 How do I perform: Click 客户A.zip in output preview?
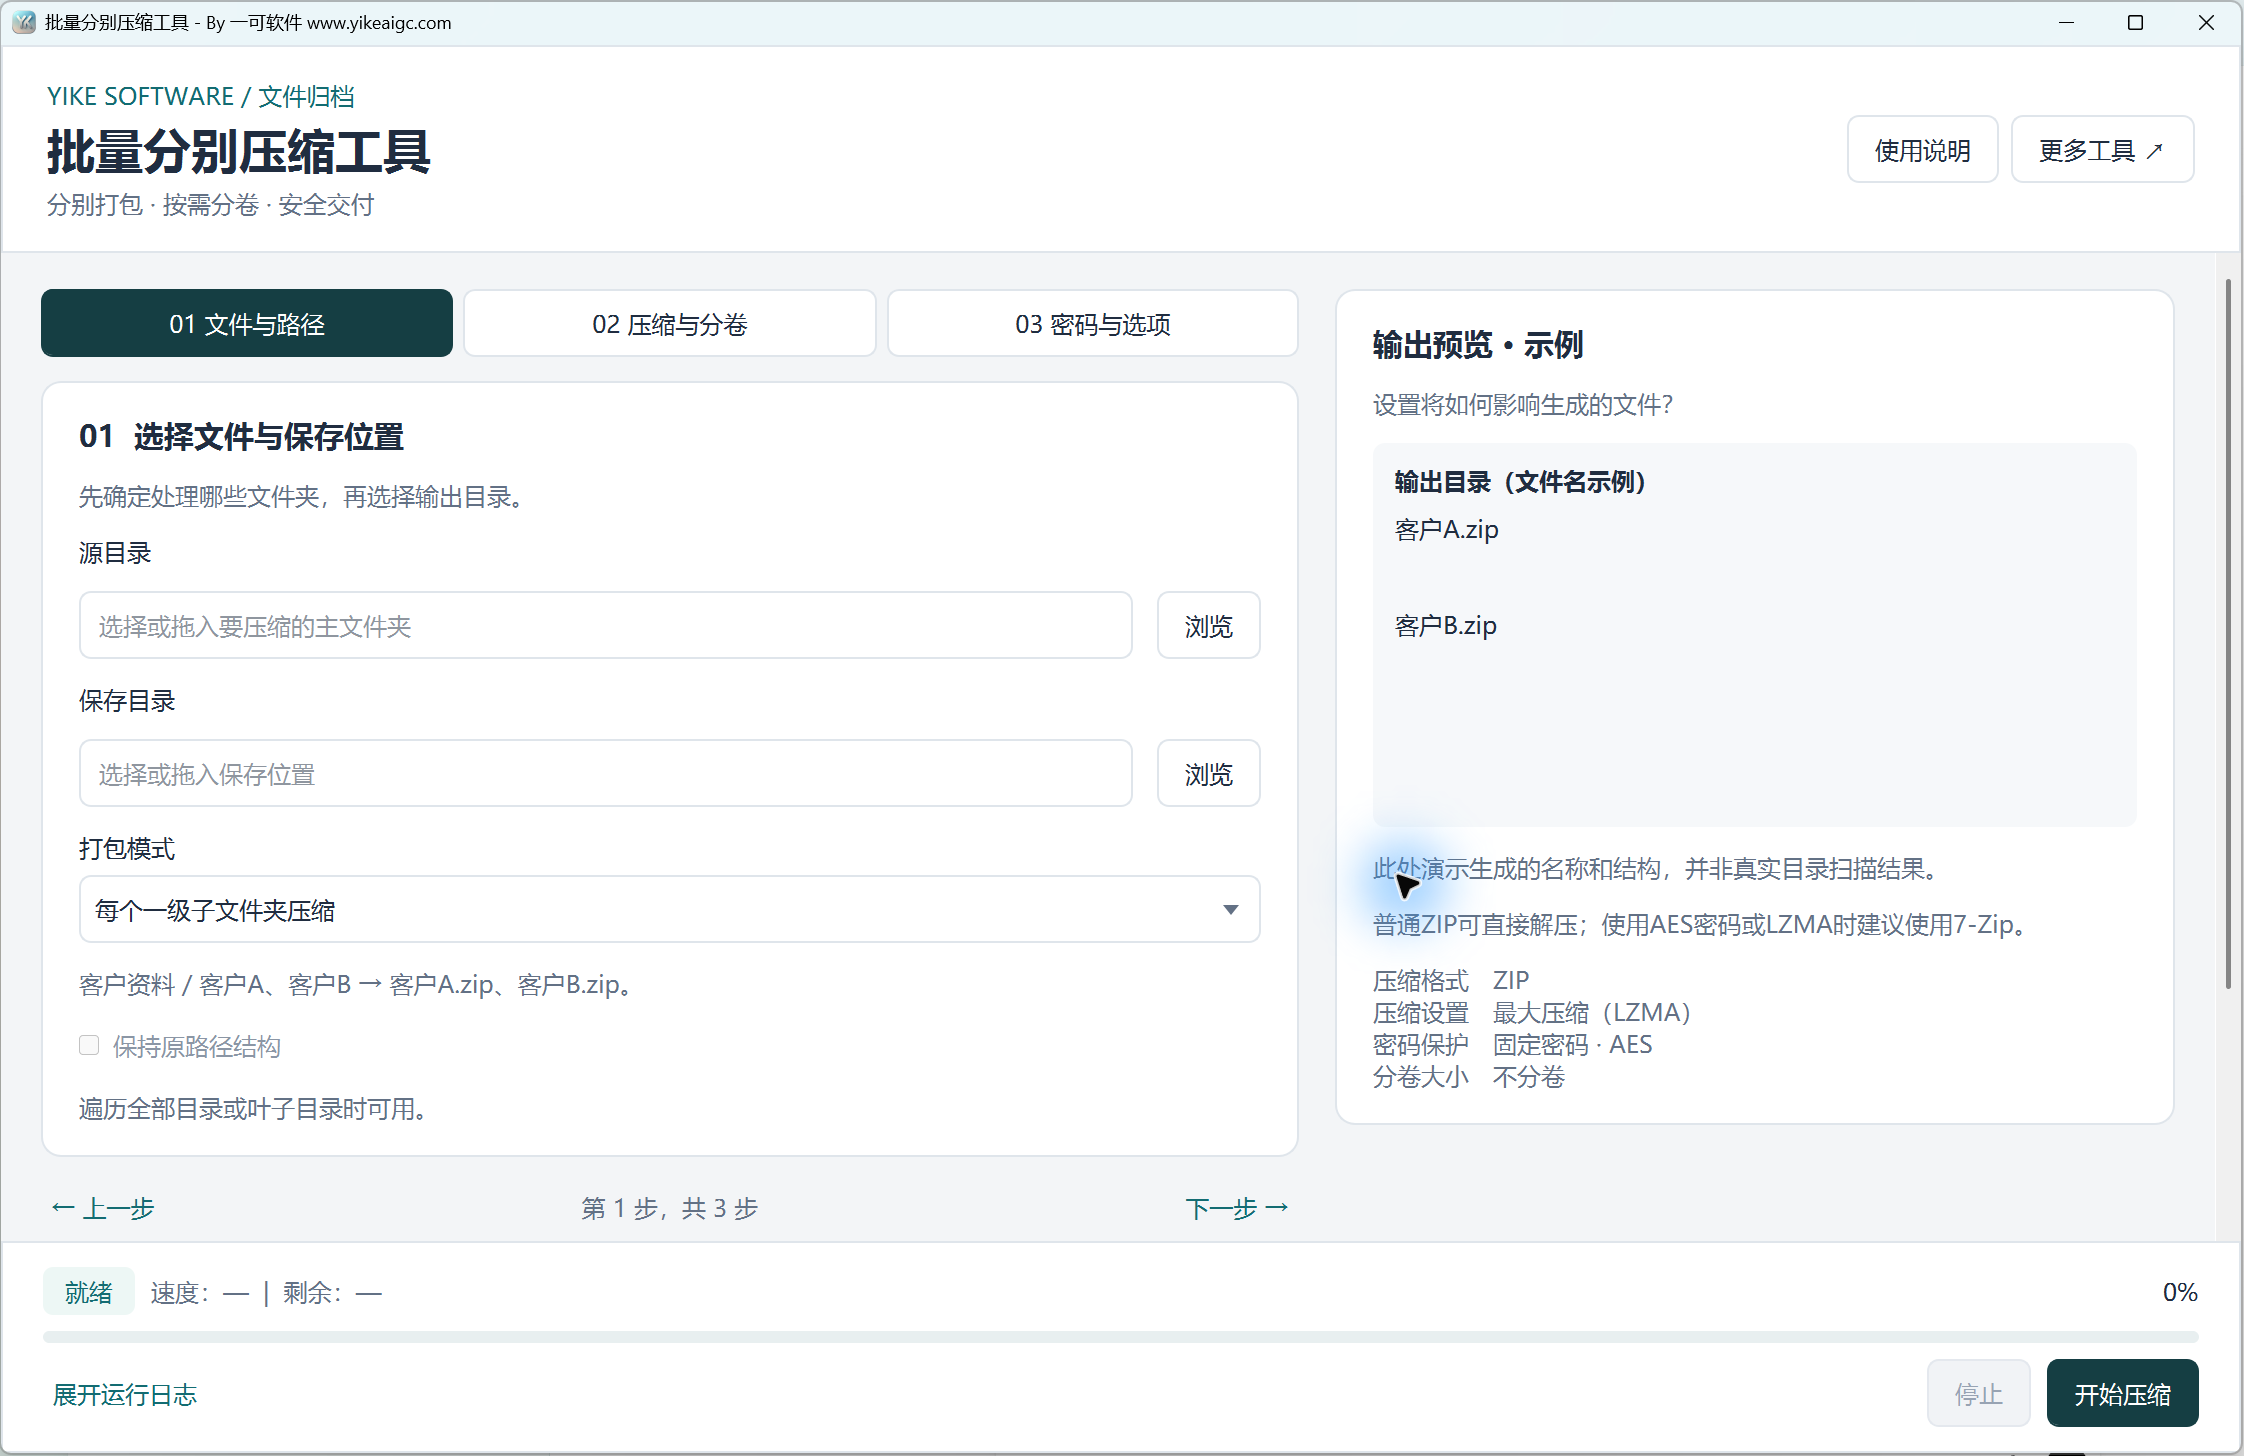[x=1446, y=530]
